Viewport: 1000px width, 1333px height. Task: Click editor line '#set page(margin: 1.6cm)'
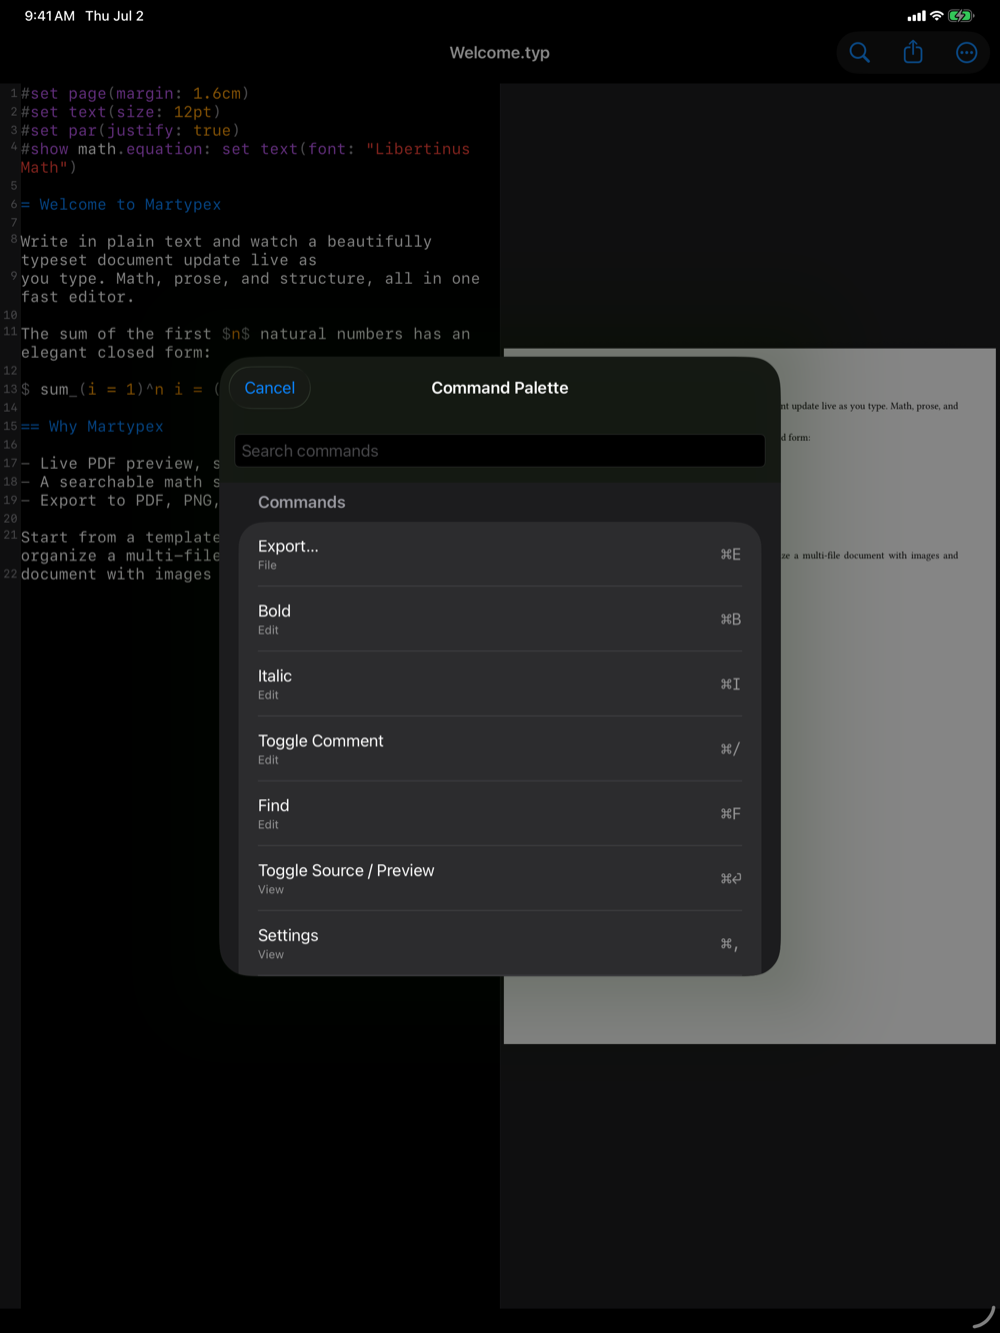coord(135,94)
